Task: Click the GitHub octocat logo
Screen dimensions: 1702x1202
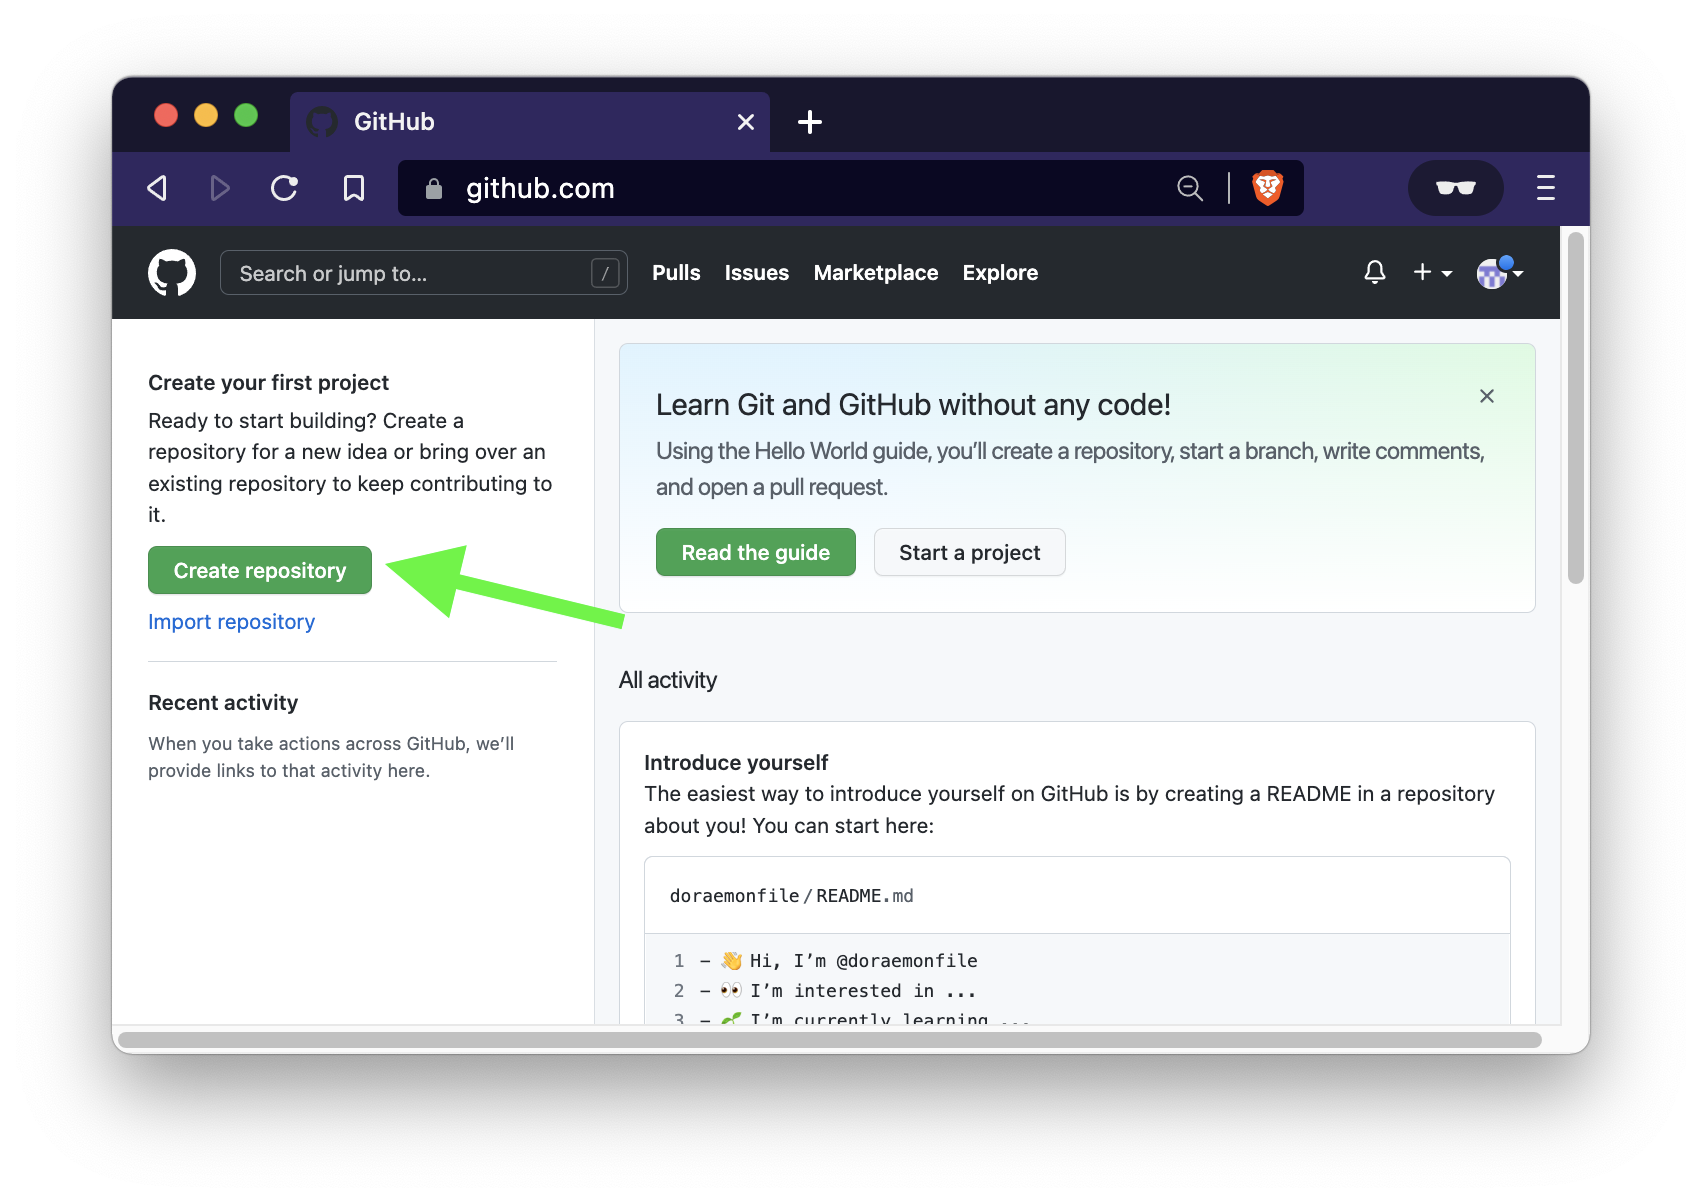Action: click(171, 272)
